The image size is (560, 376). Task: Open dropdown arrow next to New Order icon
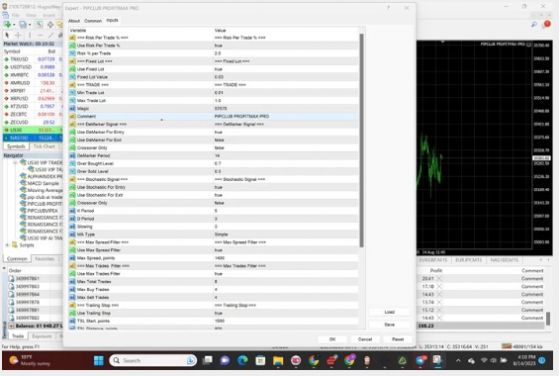click(14, 25)
